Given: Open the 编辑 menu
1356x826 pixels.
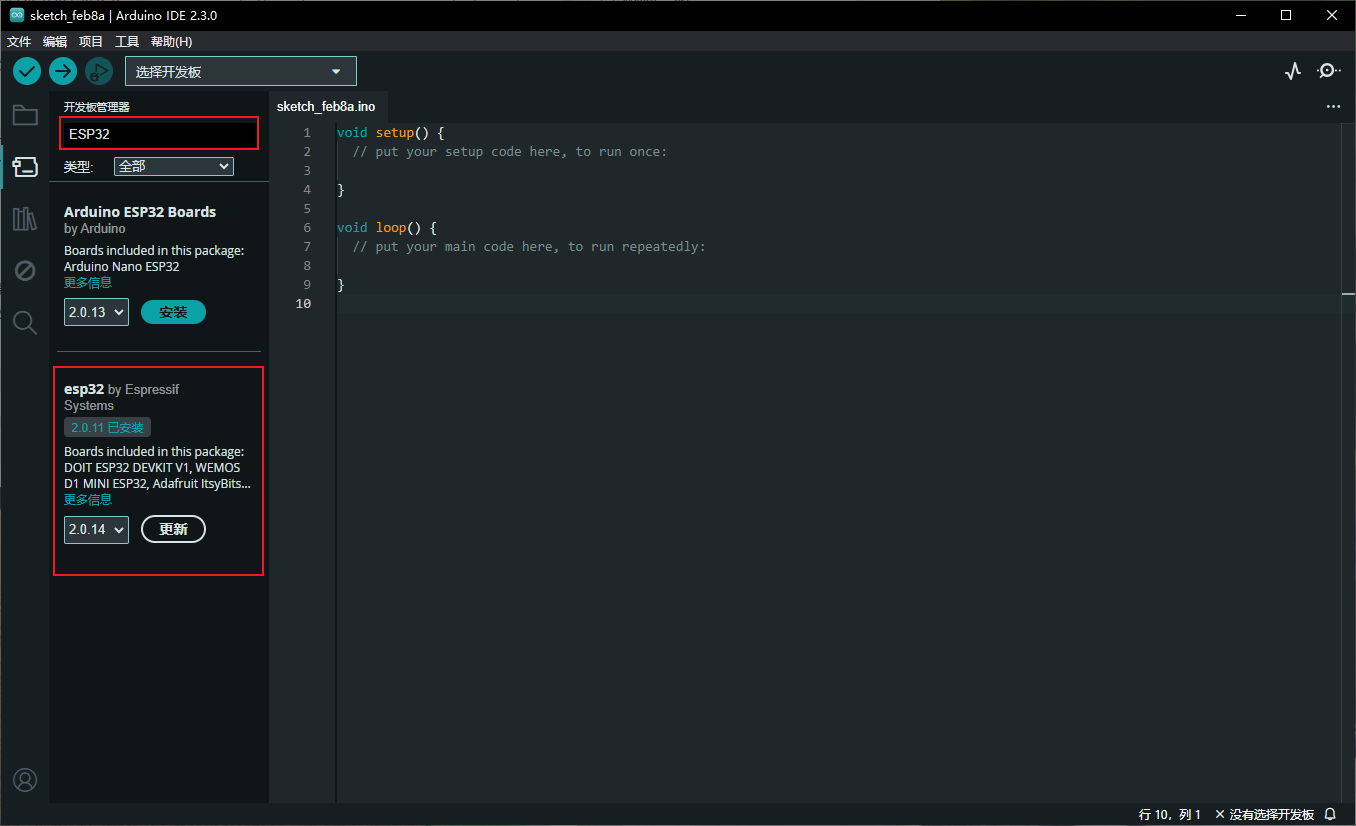Looking at the screenshot, I should 55,42.
